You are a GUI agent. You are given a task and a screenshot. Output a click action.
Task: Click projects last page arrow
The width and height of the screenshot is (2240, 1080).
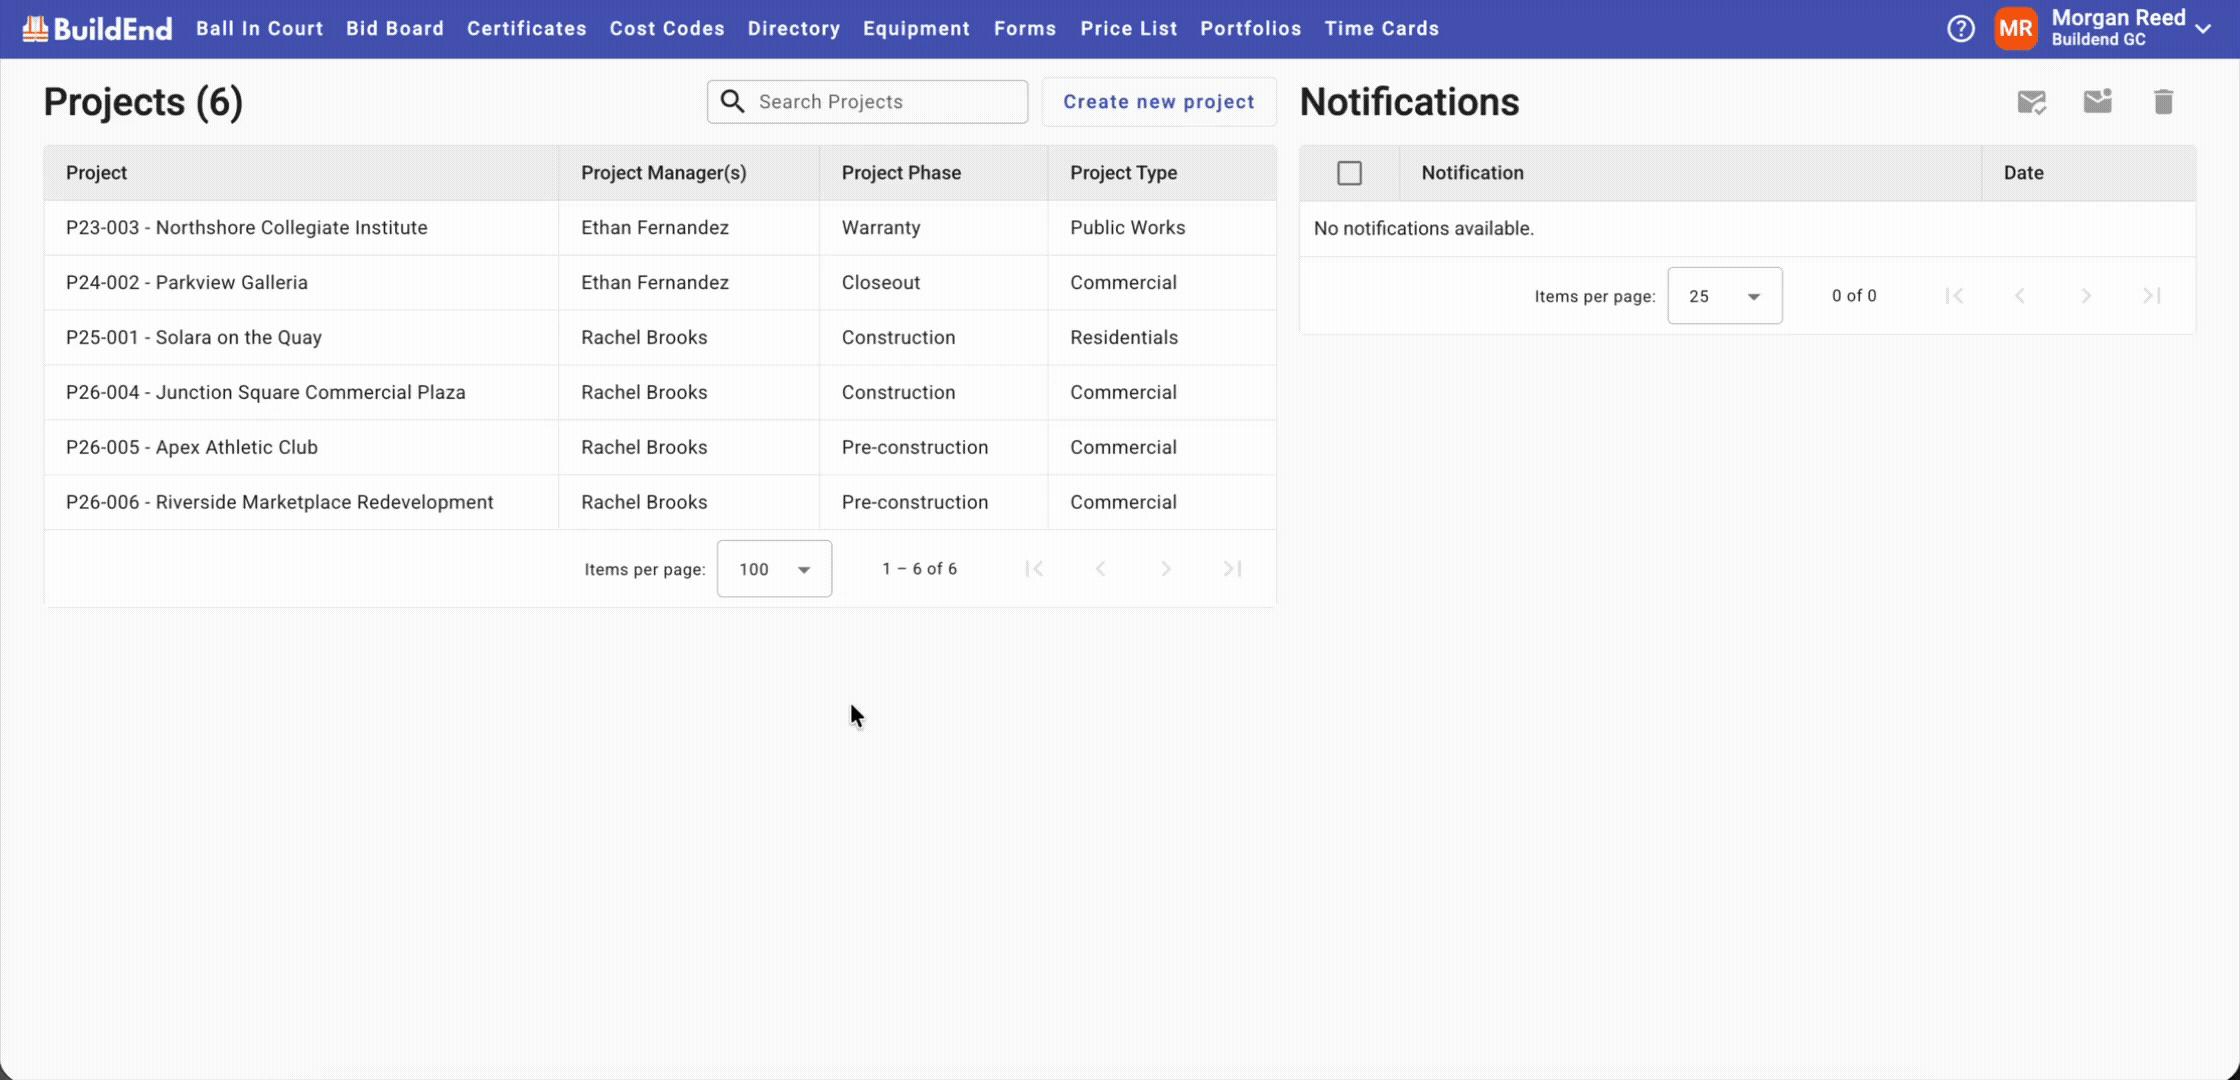[1232, 569]
